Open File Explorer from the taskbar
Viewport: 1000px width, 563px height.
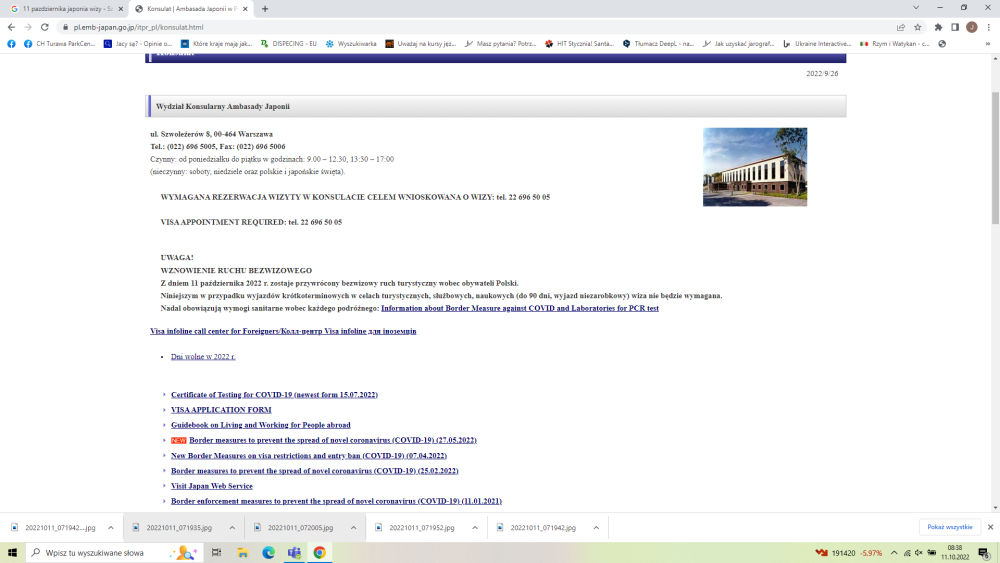point(242,552)
